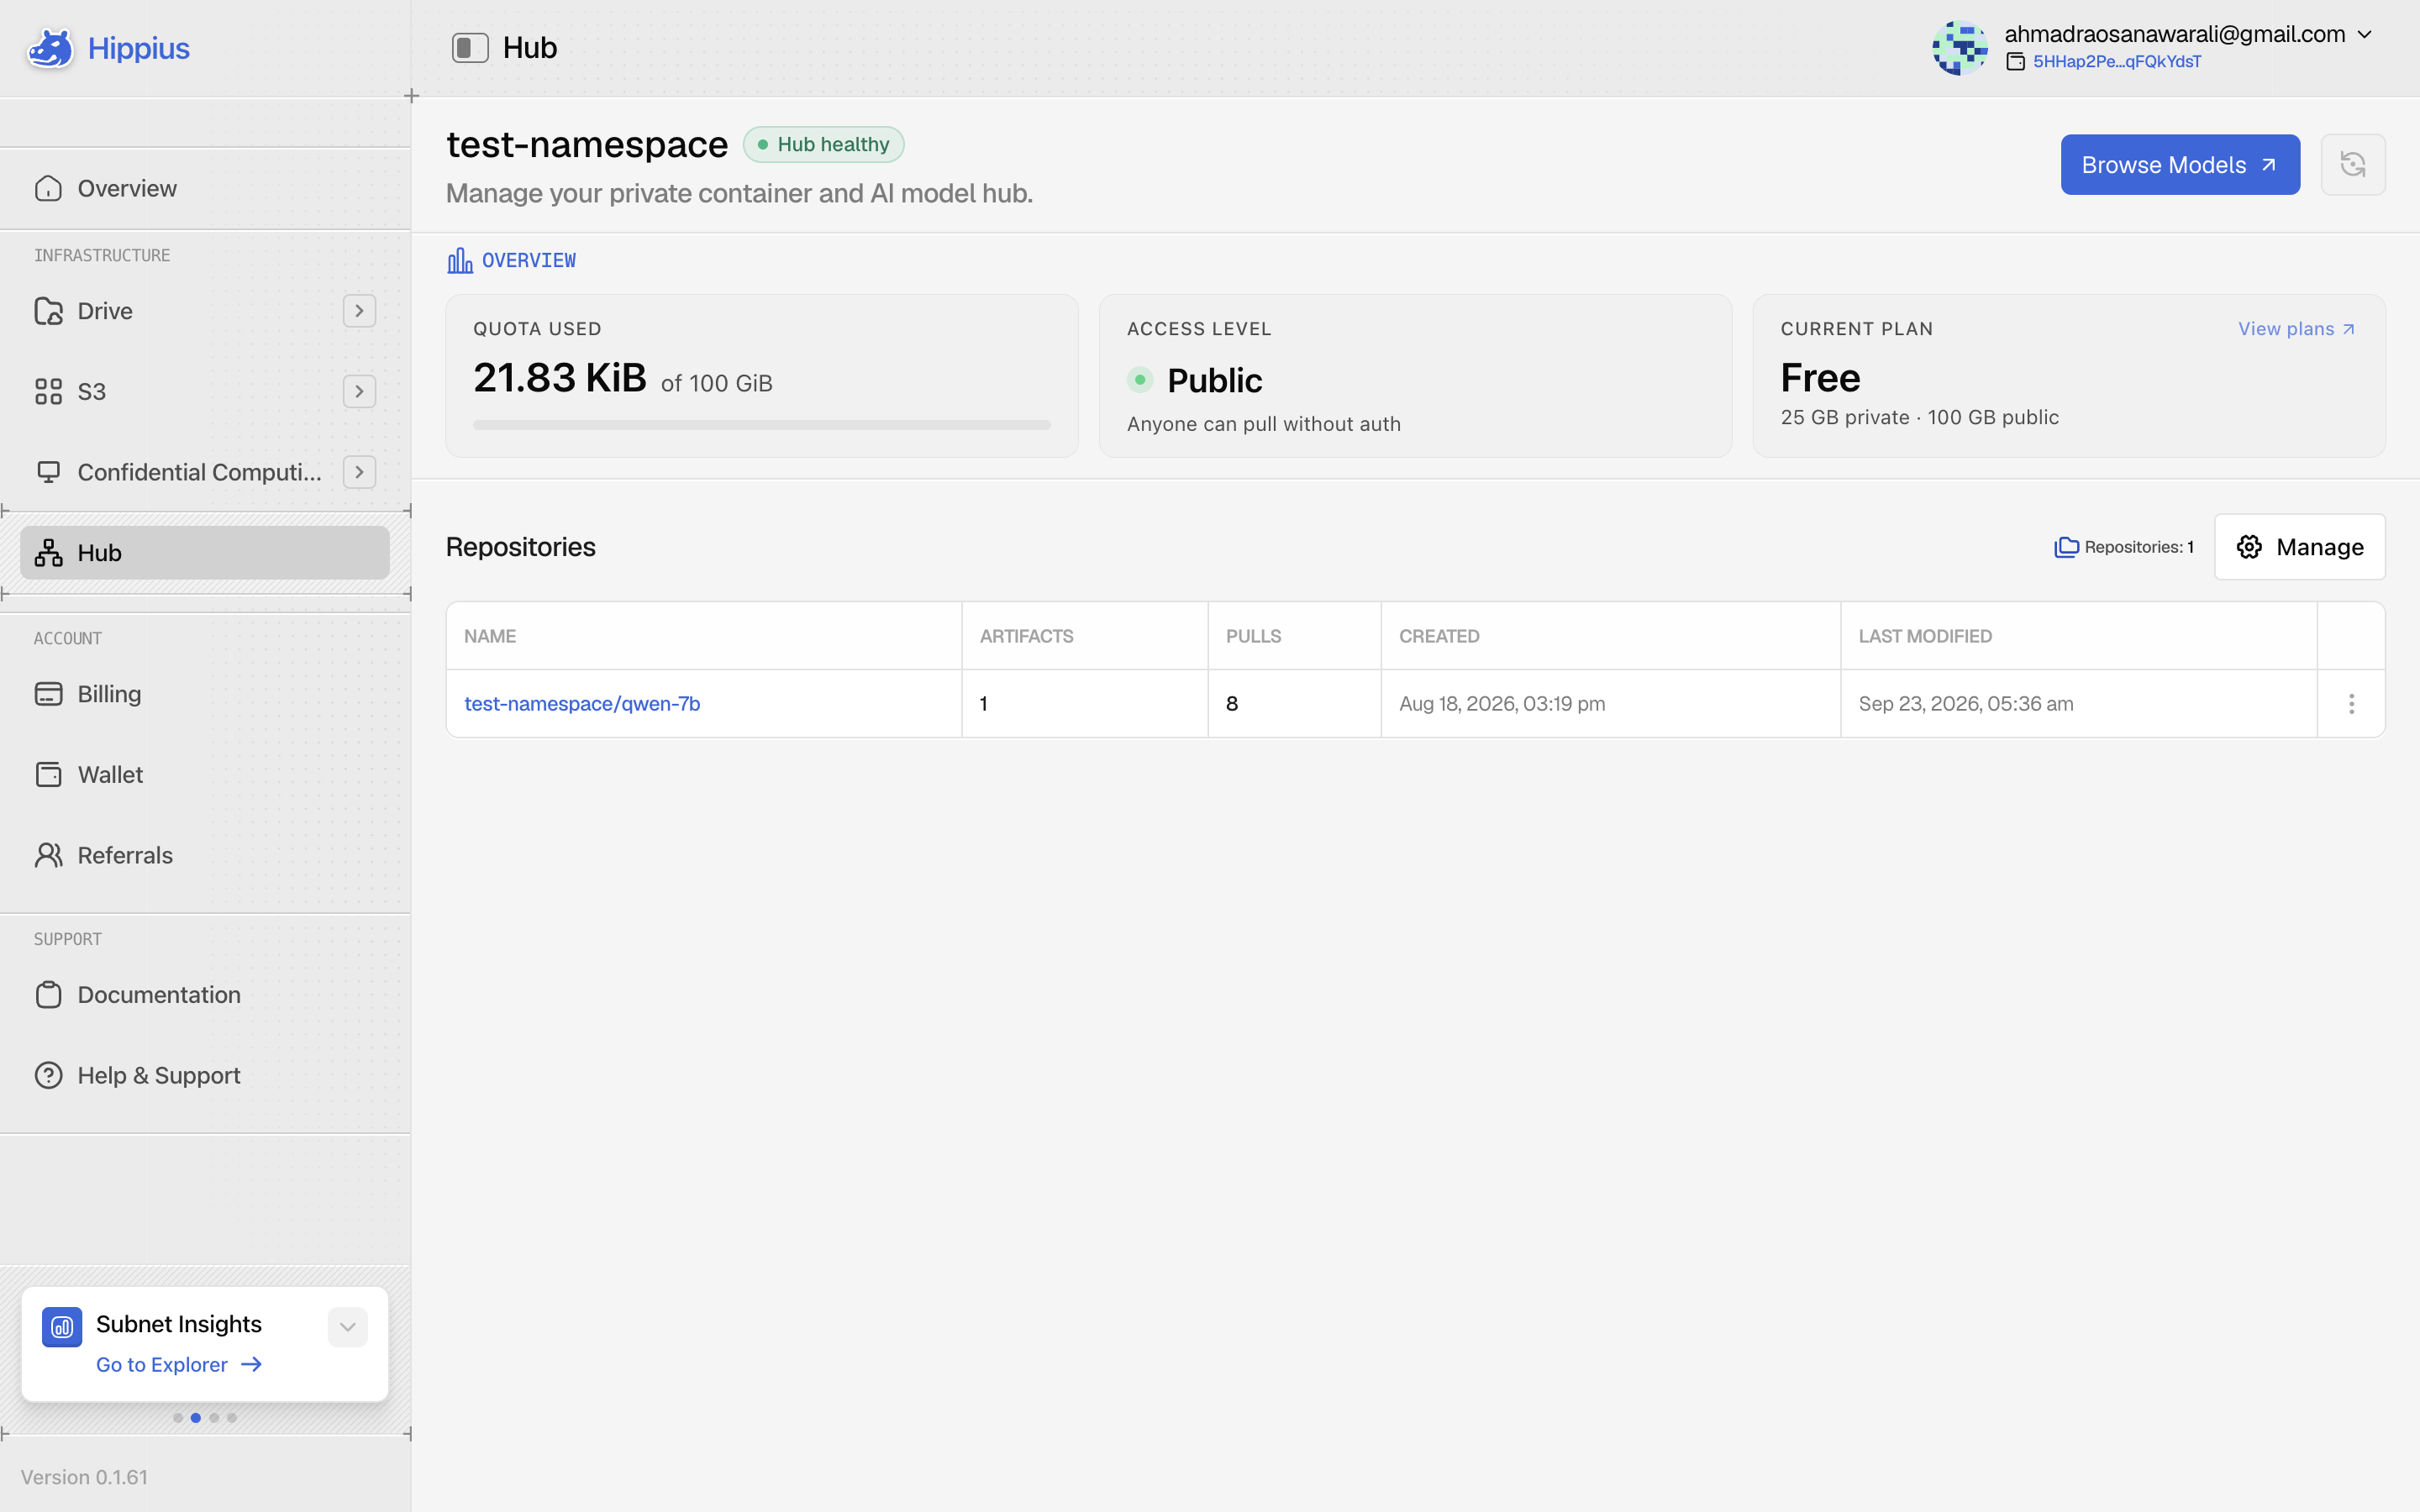Click the Drive folder icon
2420x1512 pixels.
click(48, 311)
